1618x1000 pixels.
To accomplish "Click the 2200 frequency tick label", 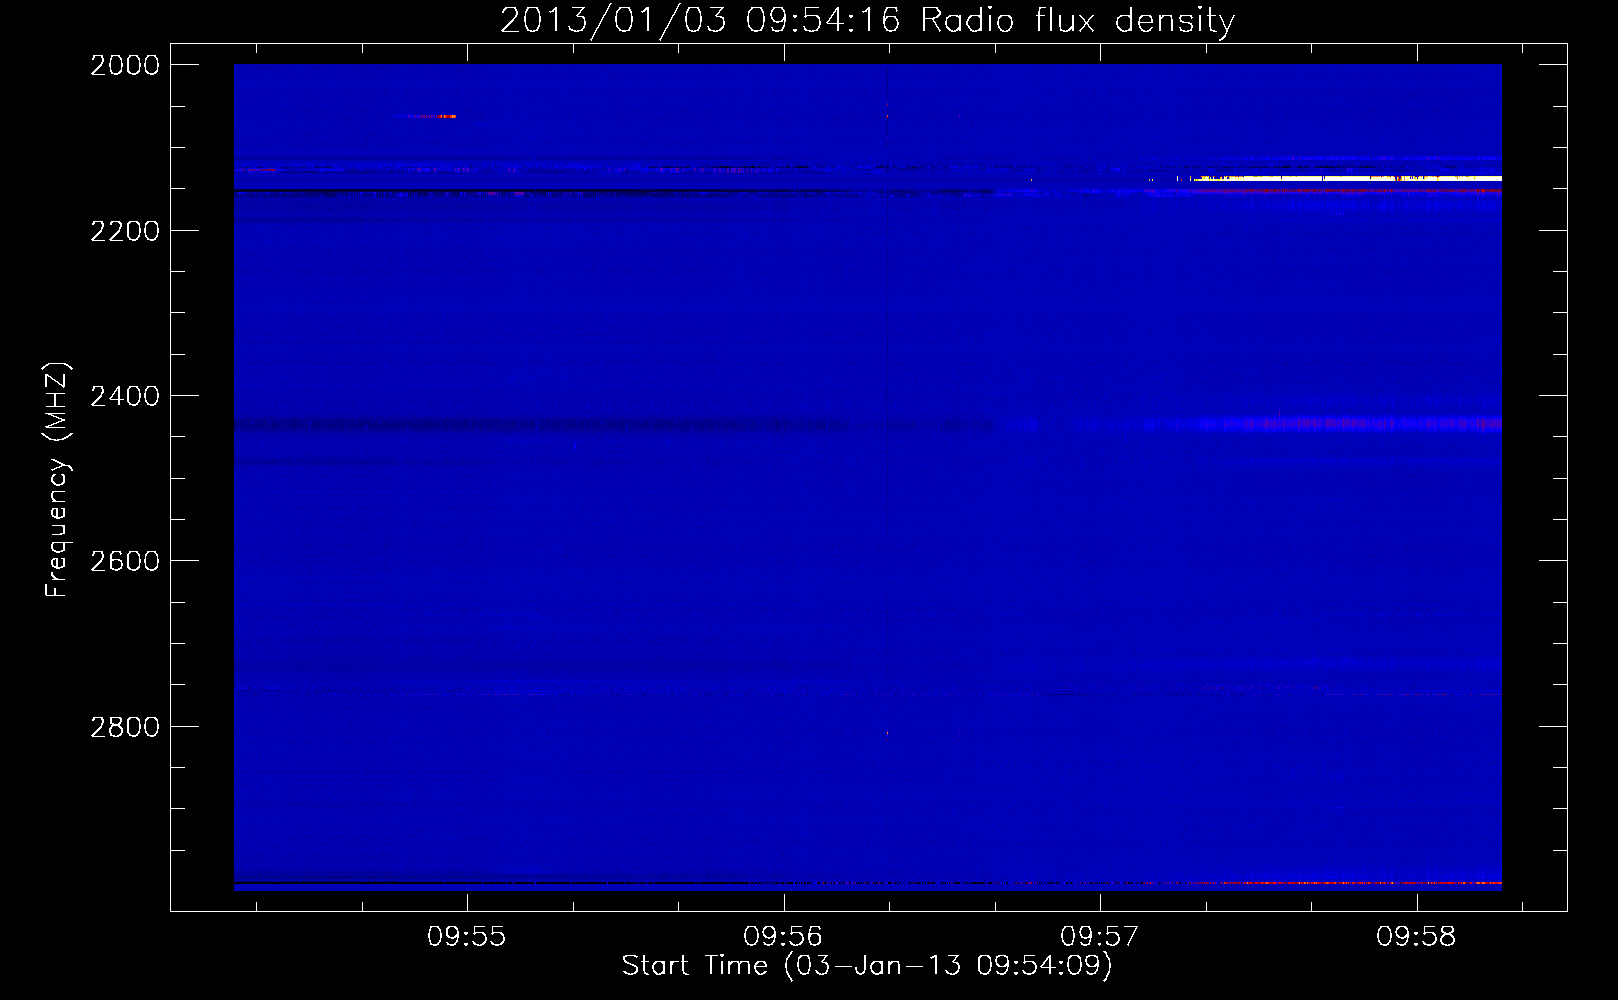I will coord(125,231).
